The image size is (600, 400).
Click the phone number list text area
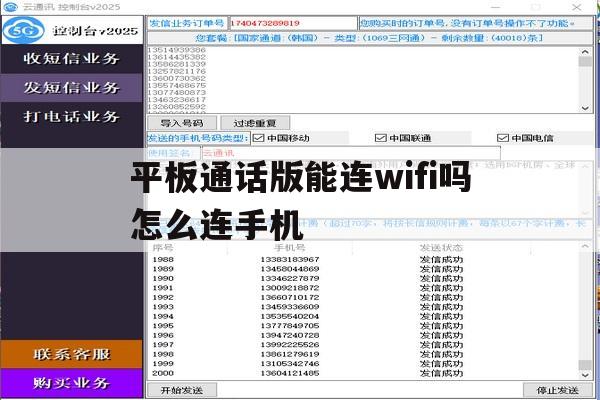pyautogui.click(x=363, y=80)
